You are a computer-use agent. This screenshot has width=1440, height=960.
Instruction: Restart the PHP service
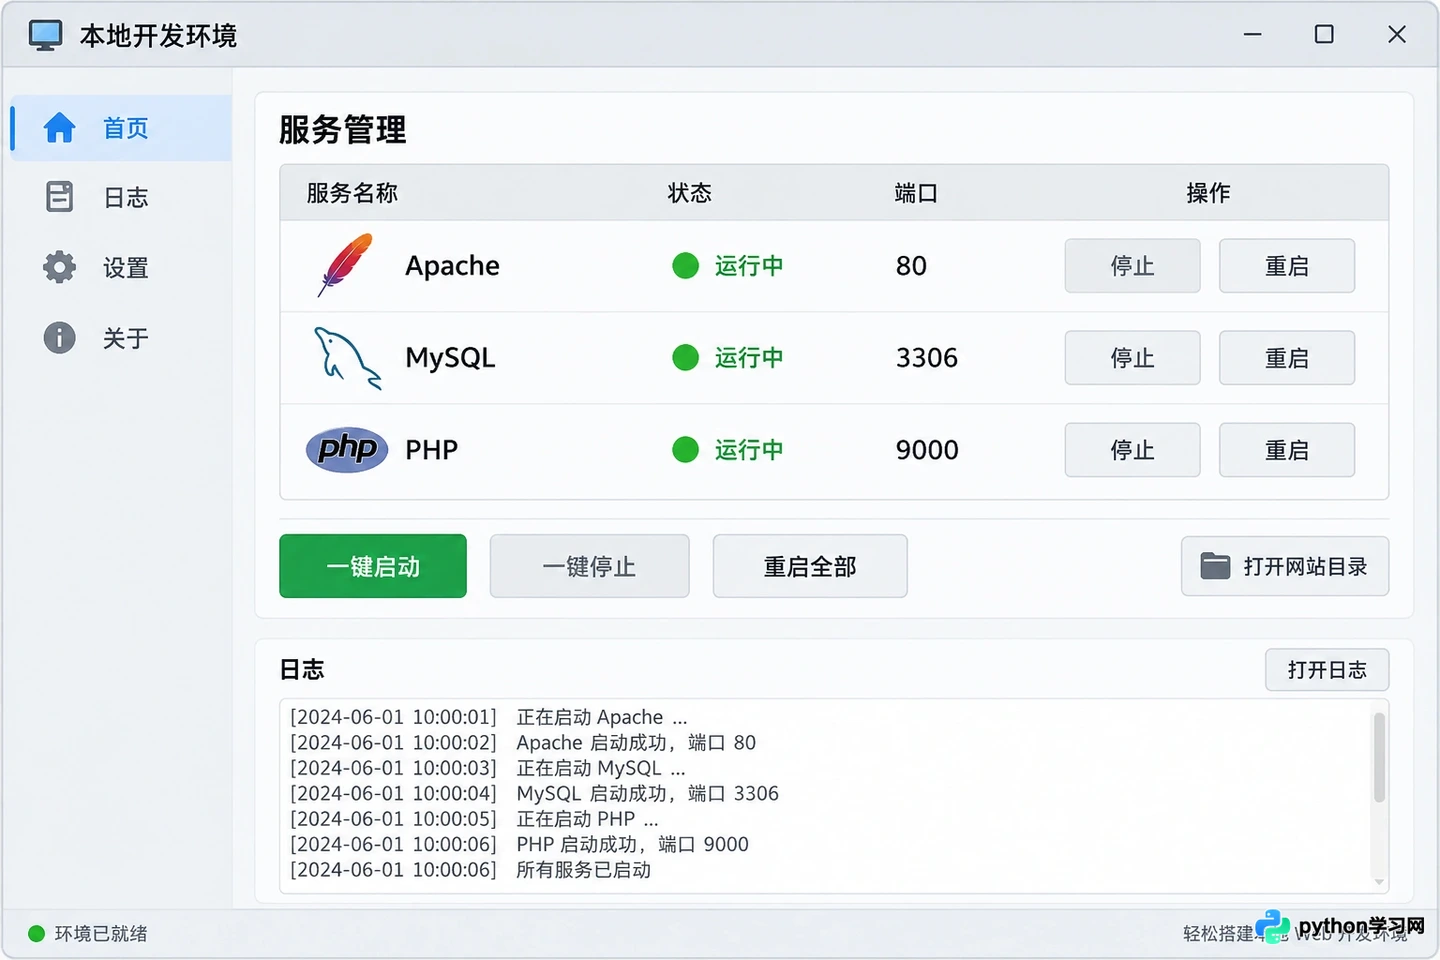click(x=1287, y=450)
